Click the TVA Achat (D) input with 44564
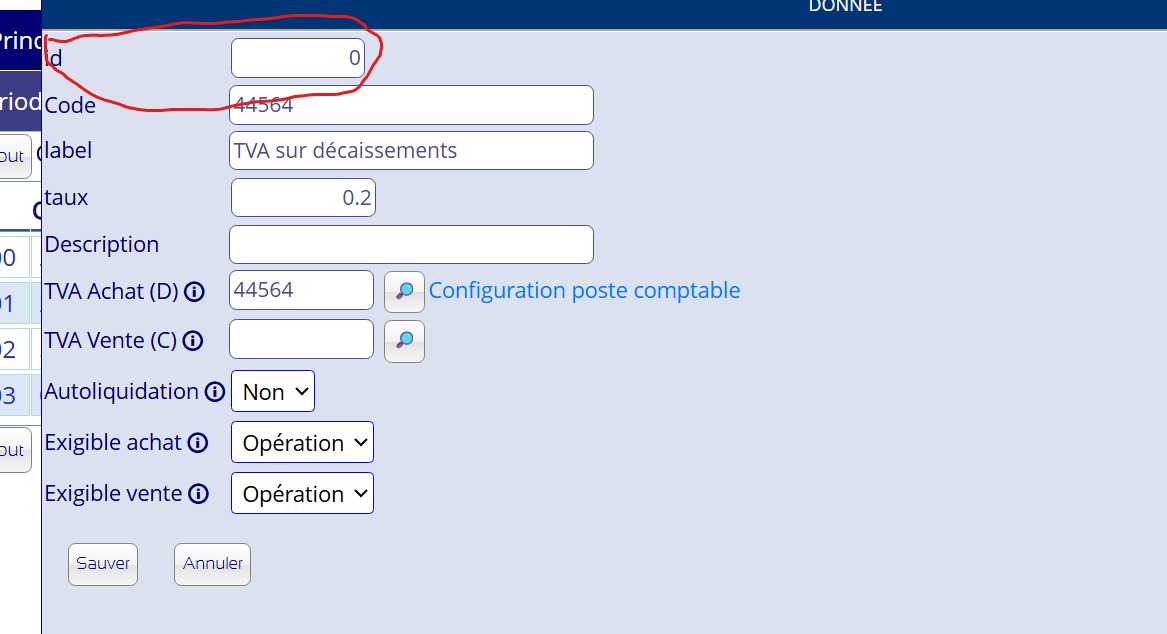 coord(301,291)
